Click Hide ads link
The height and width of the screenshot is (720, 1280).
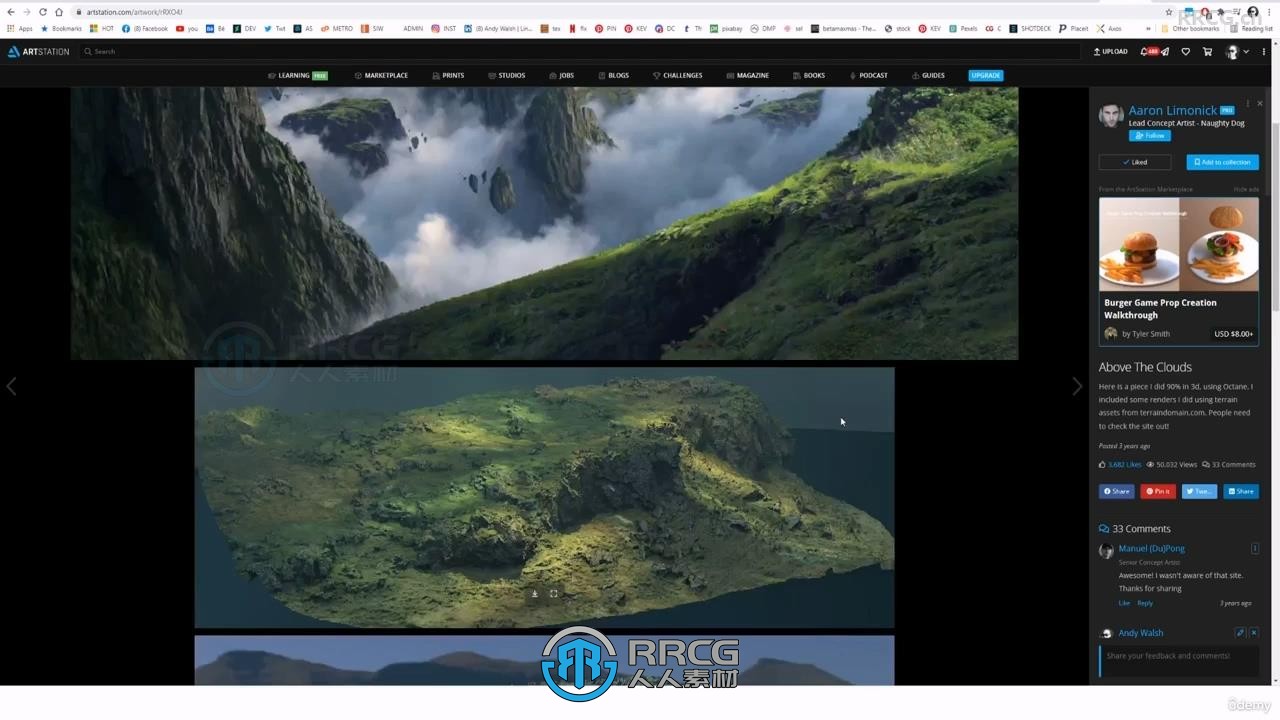[1246, 189]
